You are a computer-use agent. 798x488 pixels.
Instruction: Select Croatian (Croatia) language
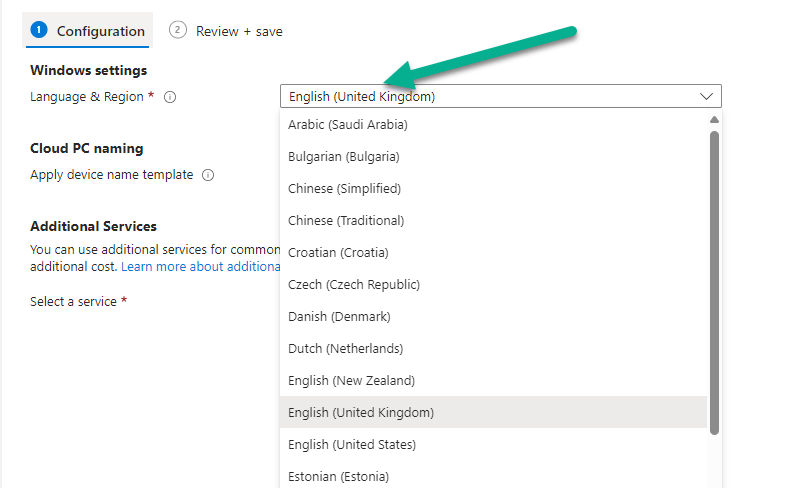tap(338, 253)
